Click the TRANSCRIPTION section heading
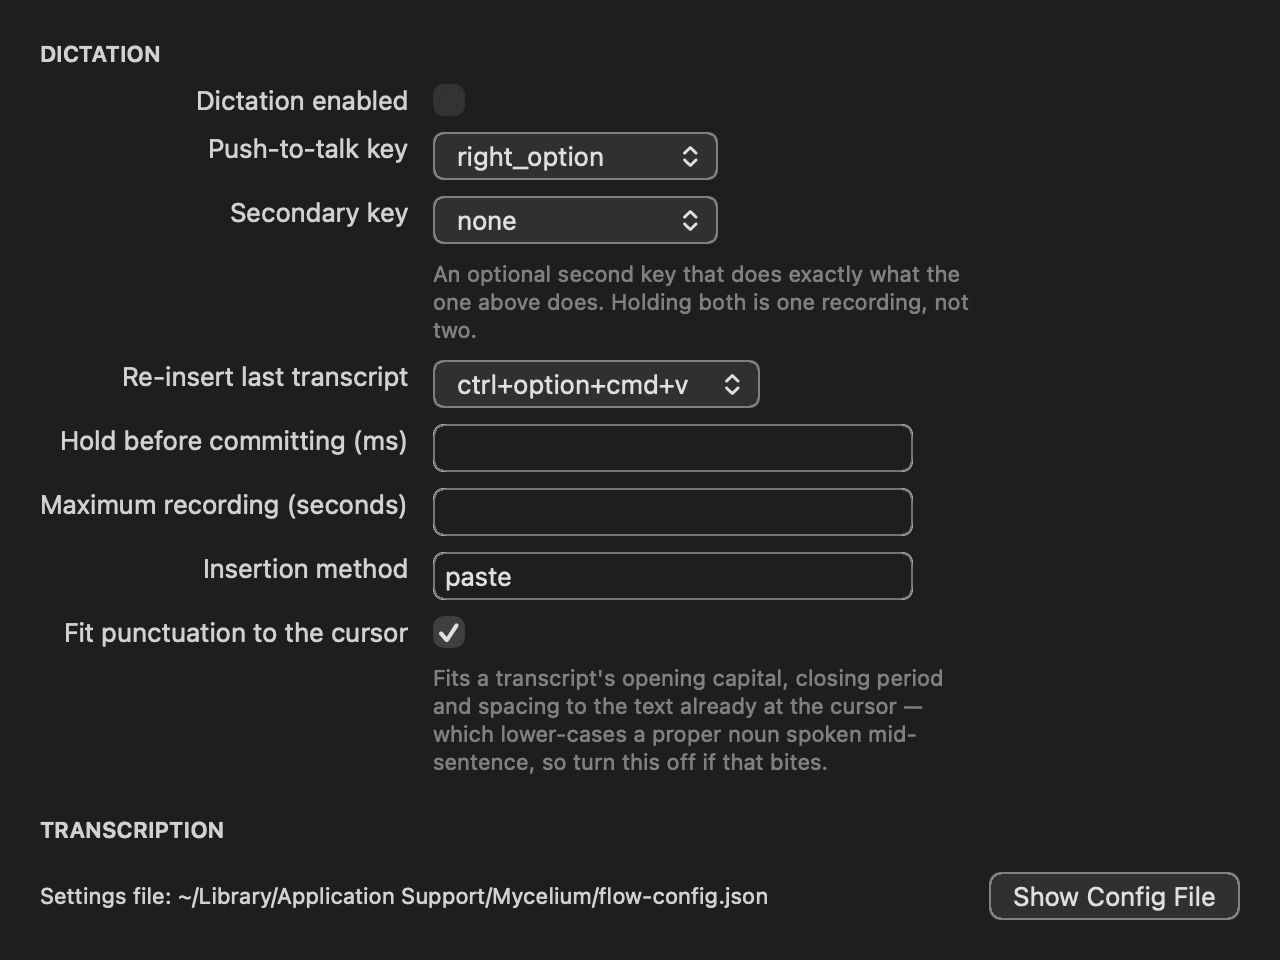 click(132, 830)
